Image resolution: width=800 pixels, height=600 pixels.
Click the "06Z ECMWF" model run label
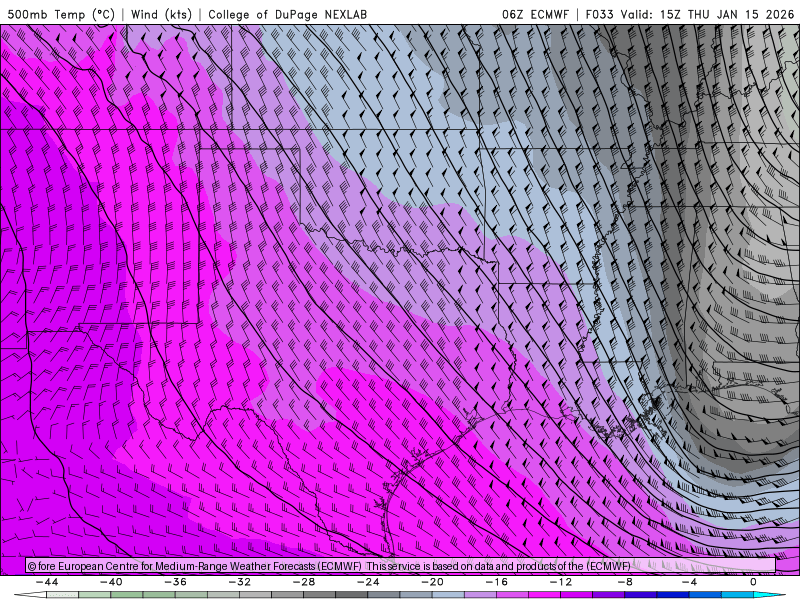535,14
